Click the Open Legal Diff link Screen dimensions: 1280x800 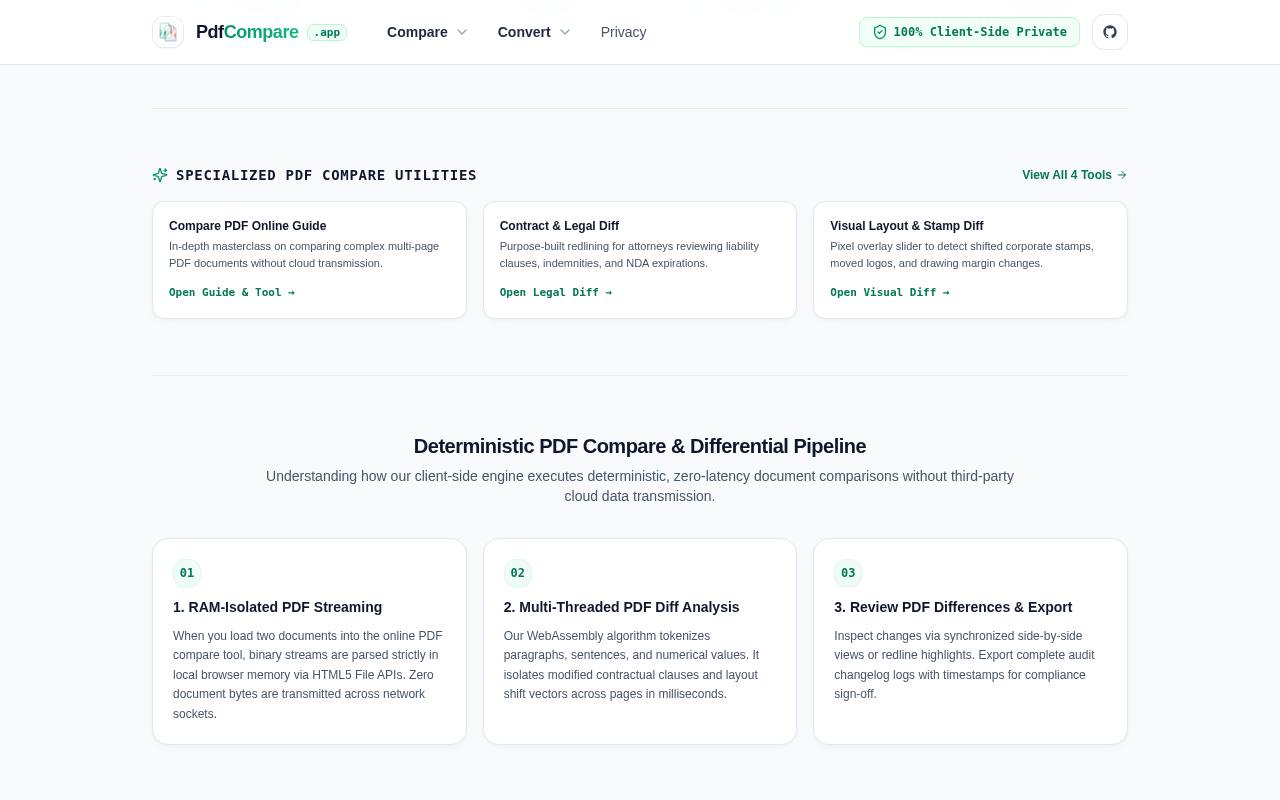(556, 292)
